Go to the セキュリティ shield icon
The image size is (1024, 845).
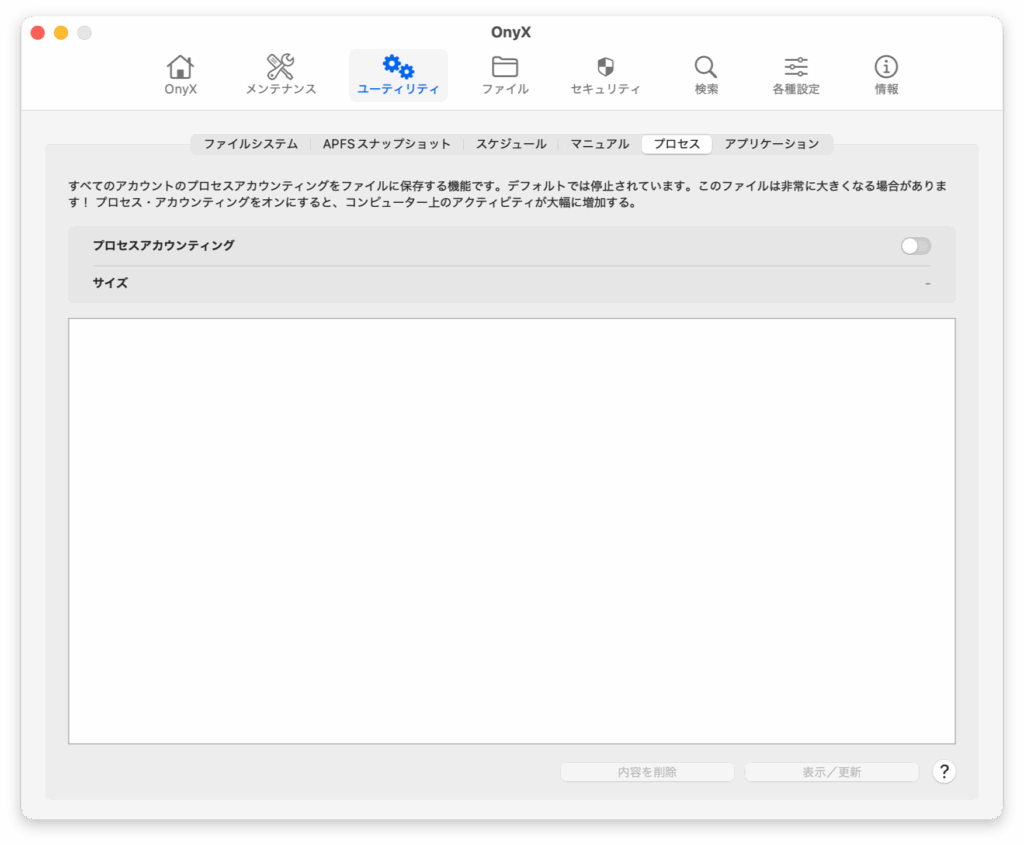pyautogui.click(x=605, y=68)
